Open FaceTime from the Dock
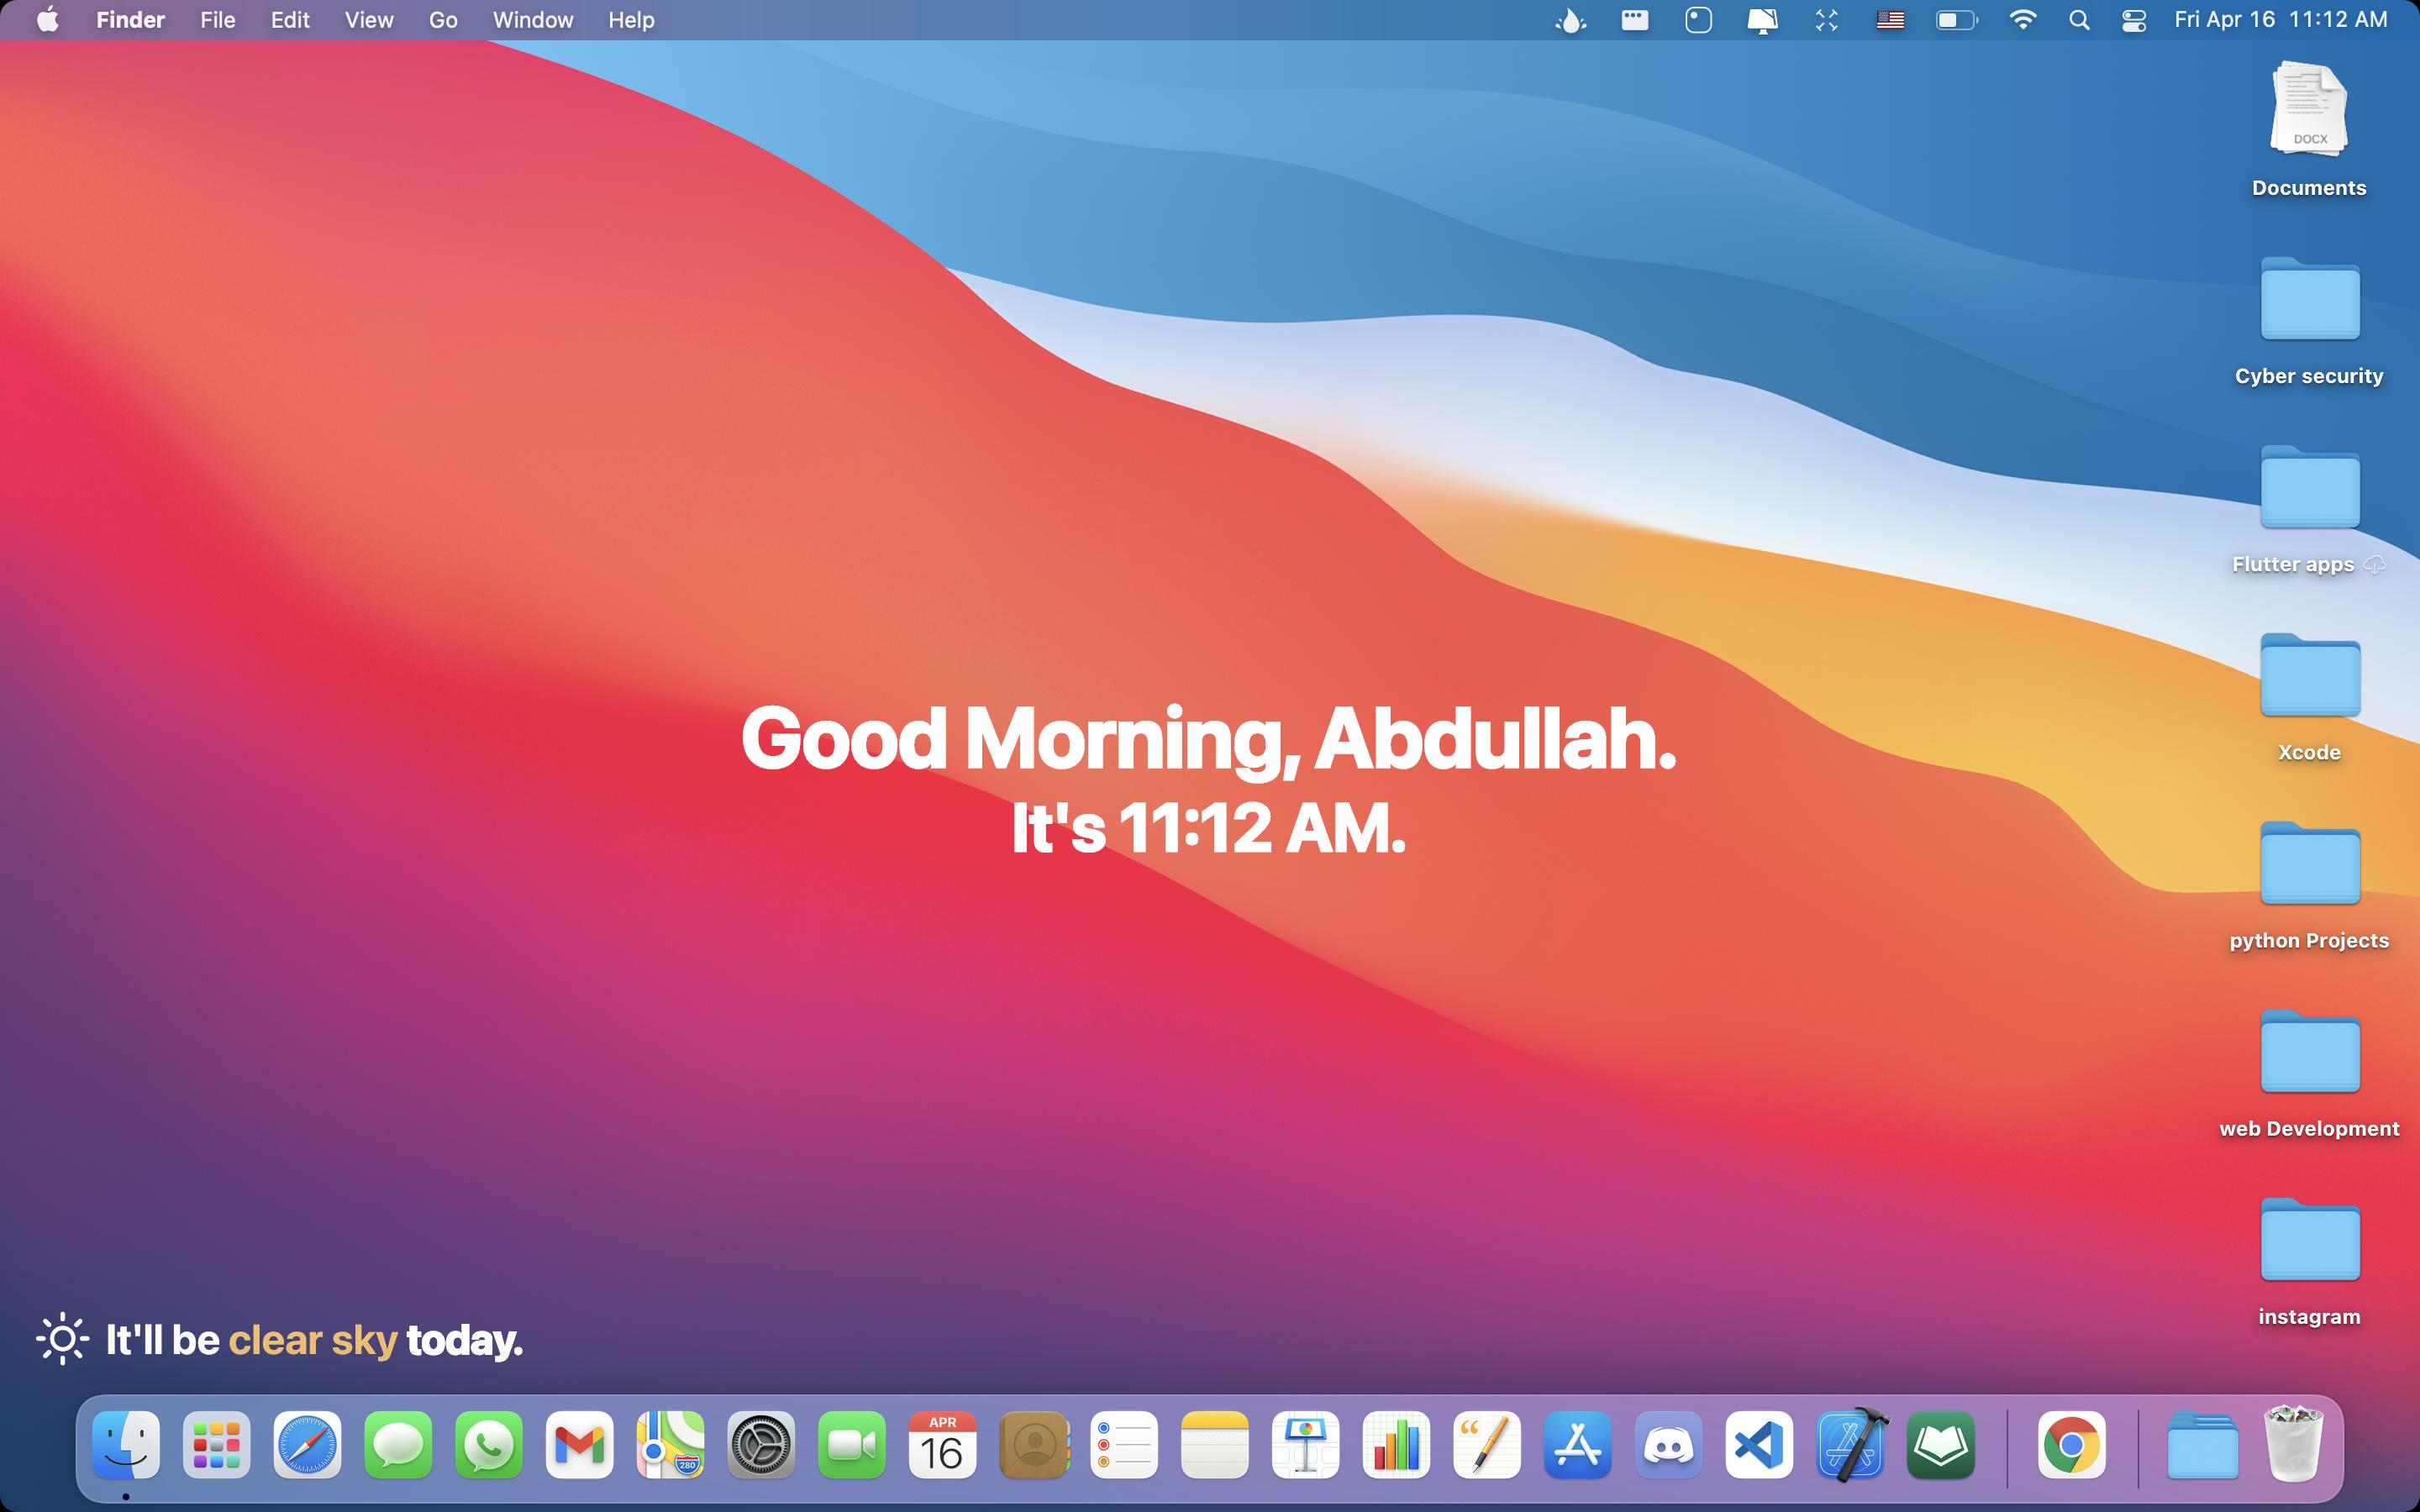2420x1512 pixels. (x=851, y=1445)
